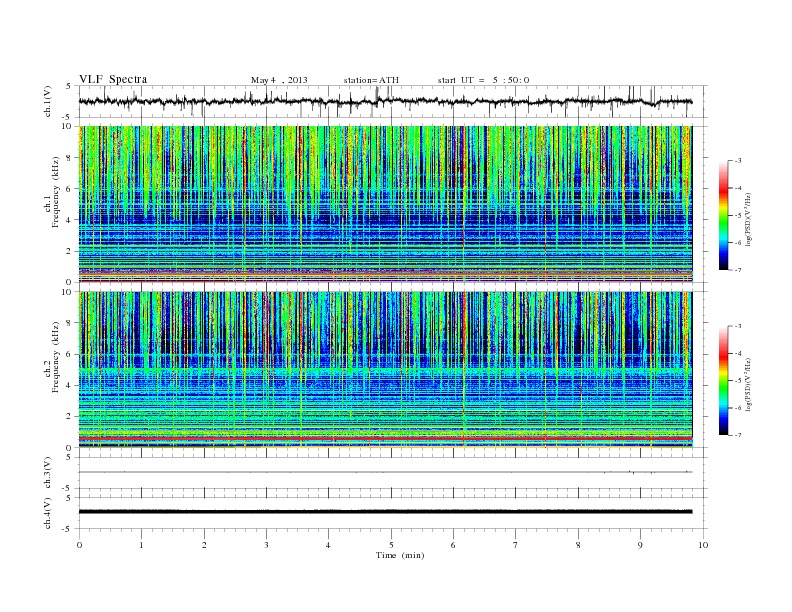Click the "4" kHz tick on the ch.2 frequency axis
This screenshot has width=792, height=612.
pos(69,386)
